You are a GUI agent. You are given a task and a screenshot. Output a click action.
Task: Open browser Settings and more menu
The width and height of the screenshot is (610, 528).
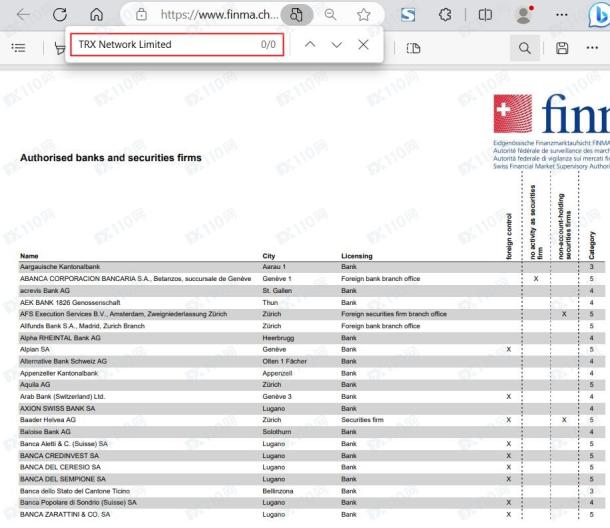[x=561, y=15]
